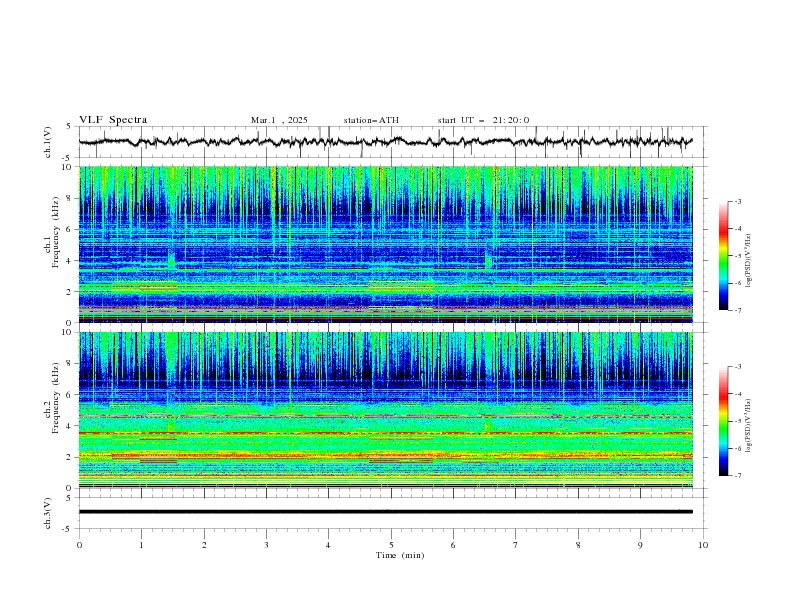The width and height of the screenshot is (792, 612).
Task: Click the flat black ch.3 voltage trace
Action: point(385,512)
